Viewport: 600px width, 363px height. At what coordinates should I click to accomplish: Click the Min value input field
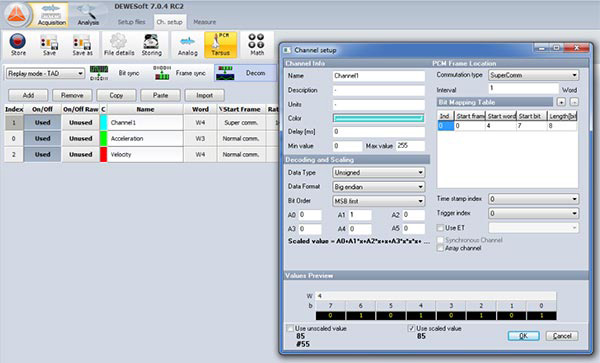(347, 146)
